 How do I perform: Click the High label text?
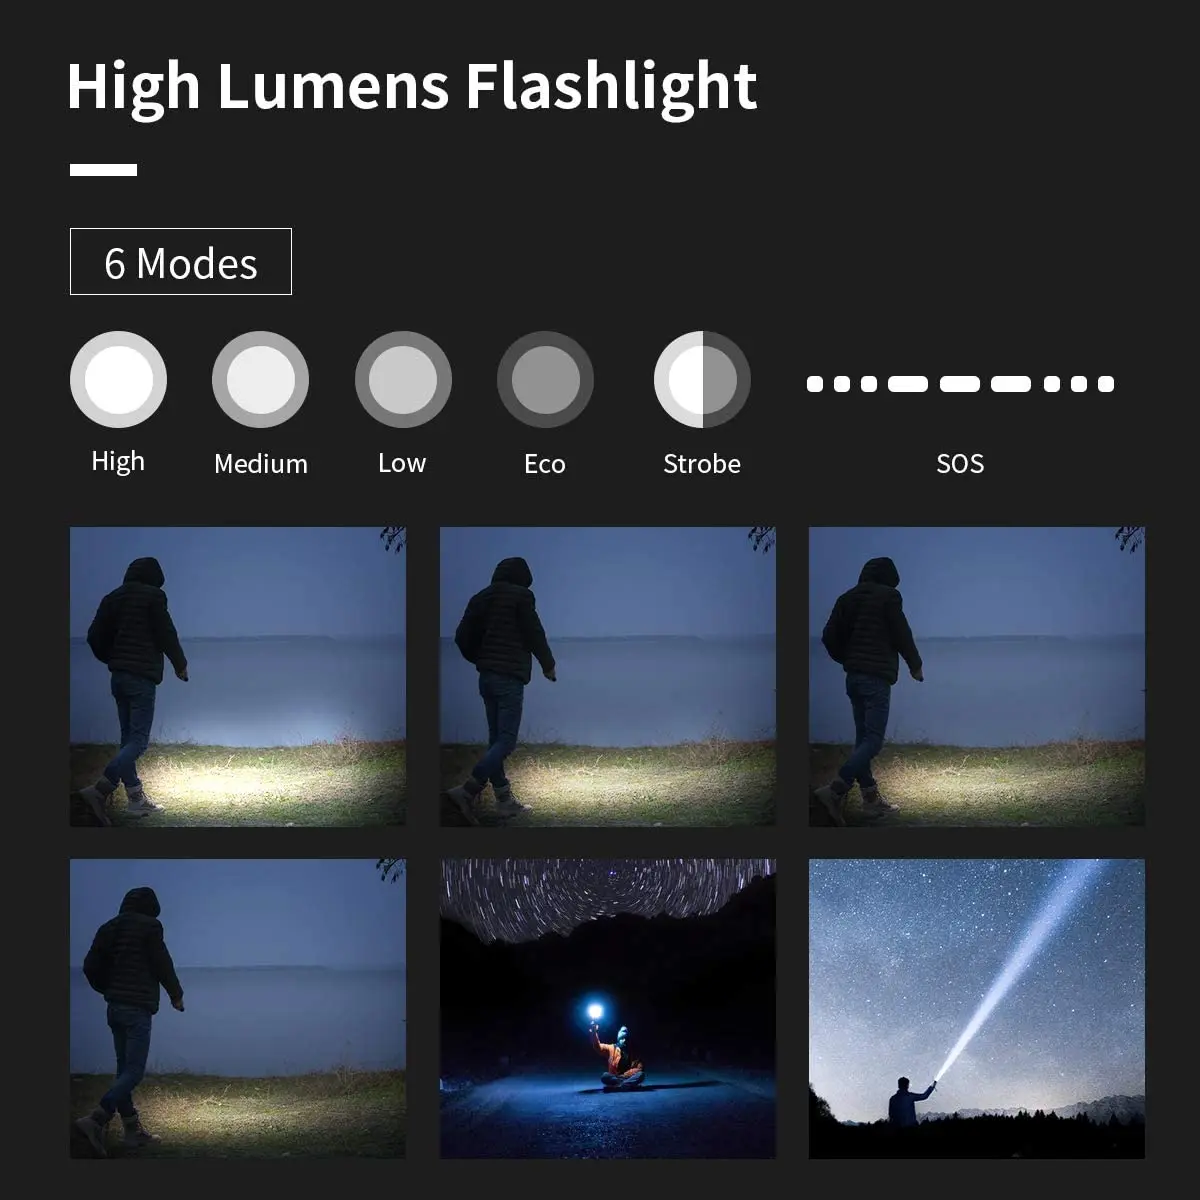pyautogui.click(x=118, y=462)
